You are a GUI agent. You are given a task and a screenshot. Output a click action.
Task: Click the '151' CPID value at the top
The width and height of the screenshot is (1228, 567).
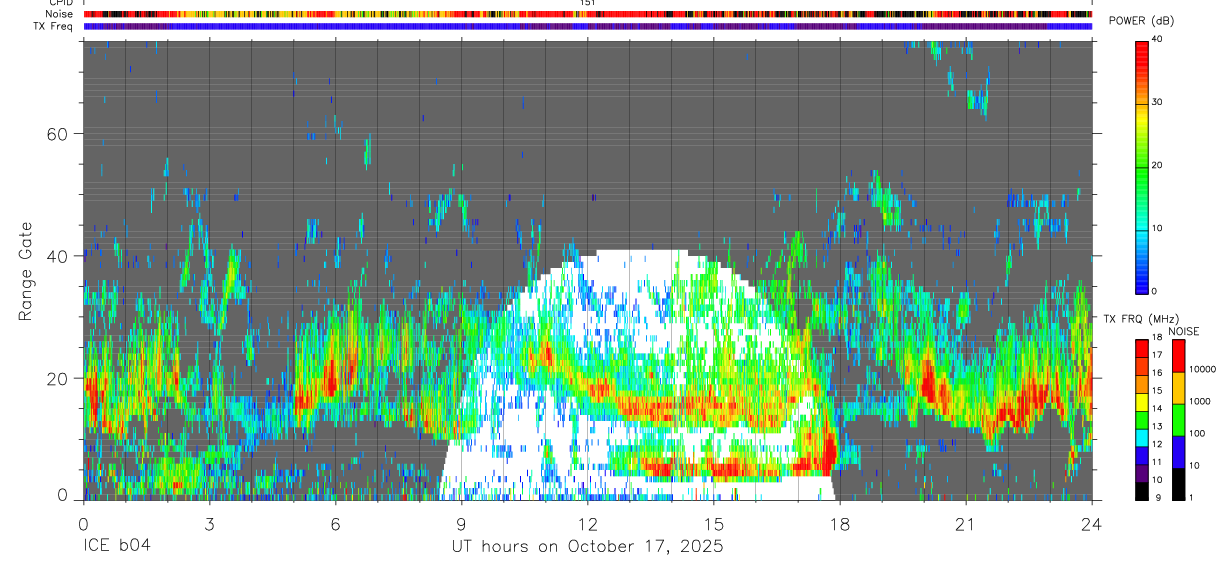[587, 3]
